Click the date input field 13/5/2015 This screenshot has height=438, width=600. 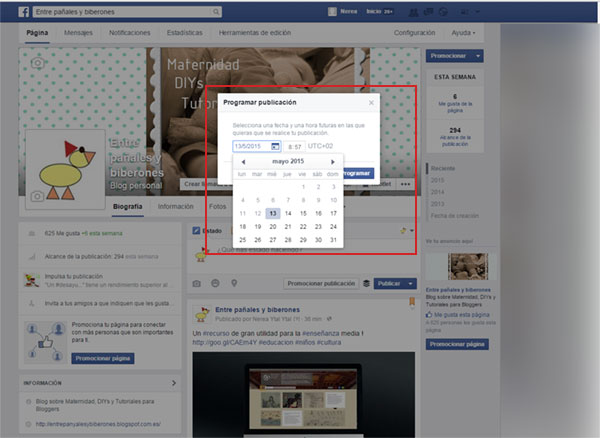click(x=257, y=146)
